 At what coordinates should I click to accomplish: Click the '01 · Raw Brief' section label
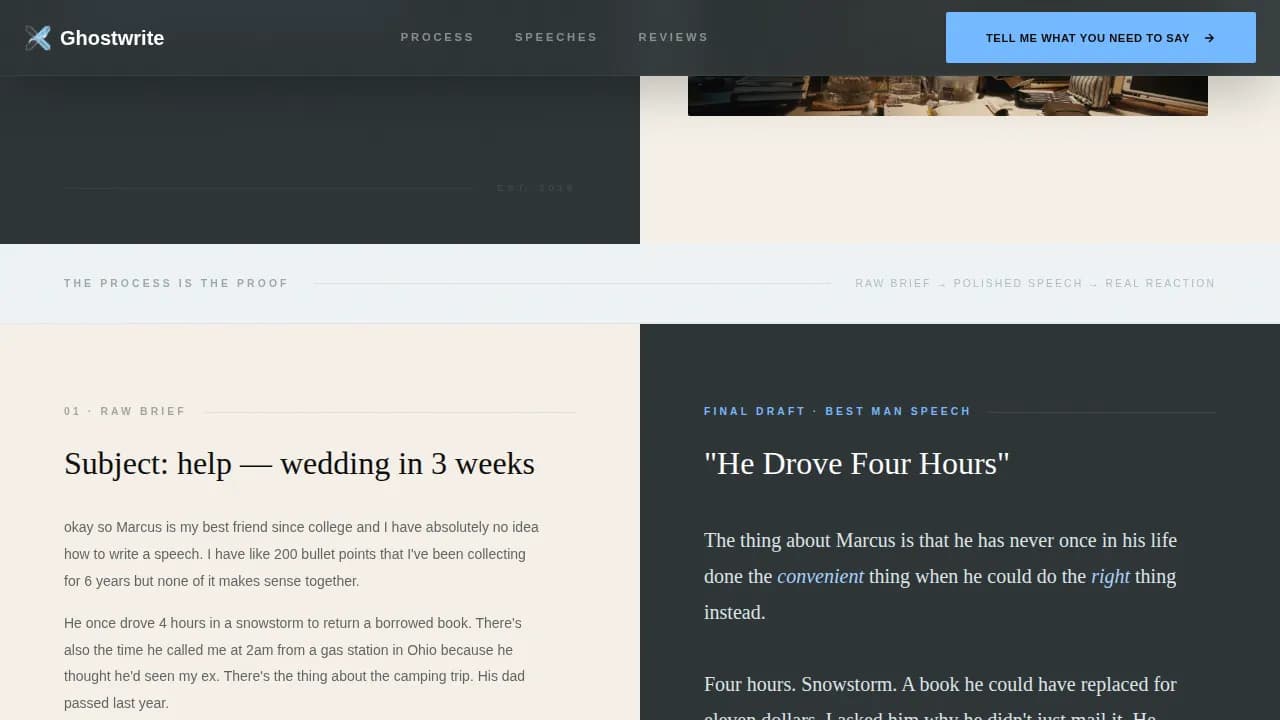pos(125,411)
